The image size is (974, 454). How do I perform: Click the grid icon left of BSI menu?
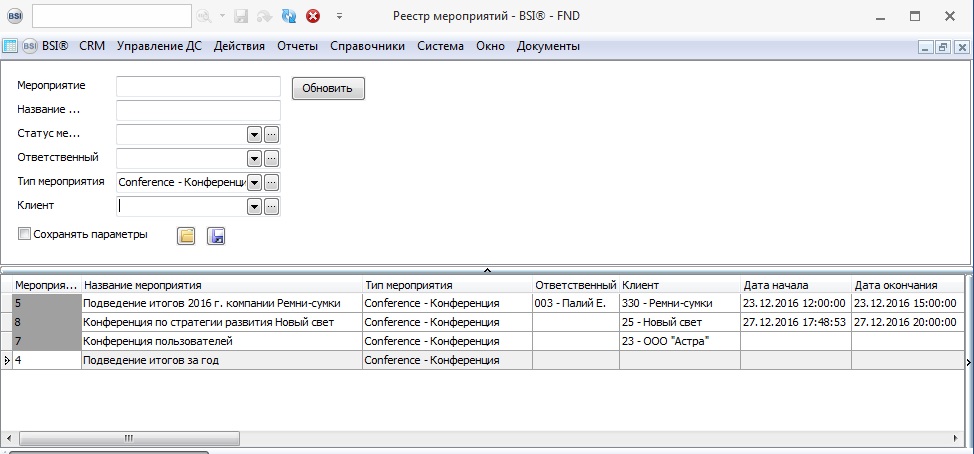coord(10,46)
